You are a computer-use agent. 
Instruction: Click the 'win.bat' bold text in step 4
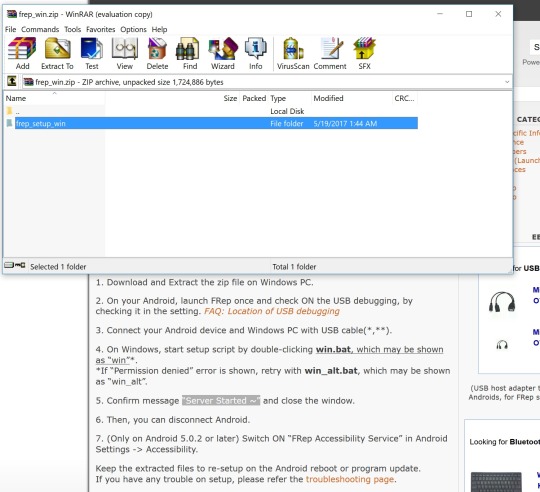[x=333, y=349]
